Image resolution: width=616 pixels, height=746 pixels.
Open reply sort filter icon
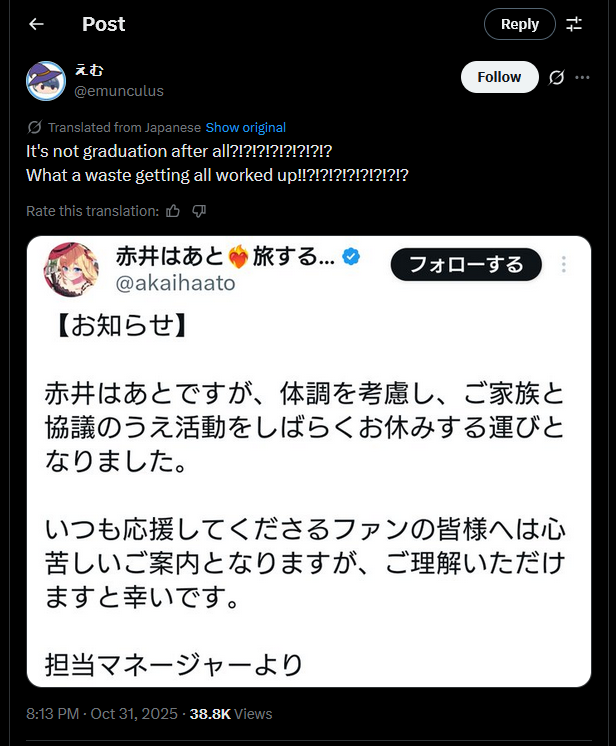tap(574, 24)
